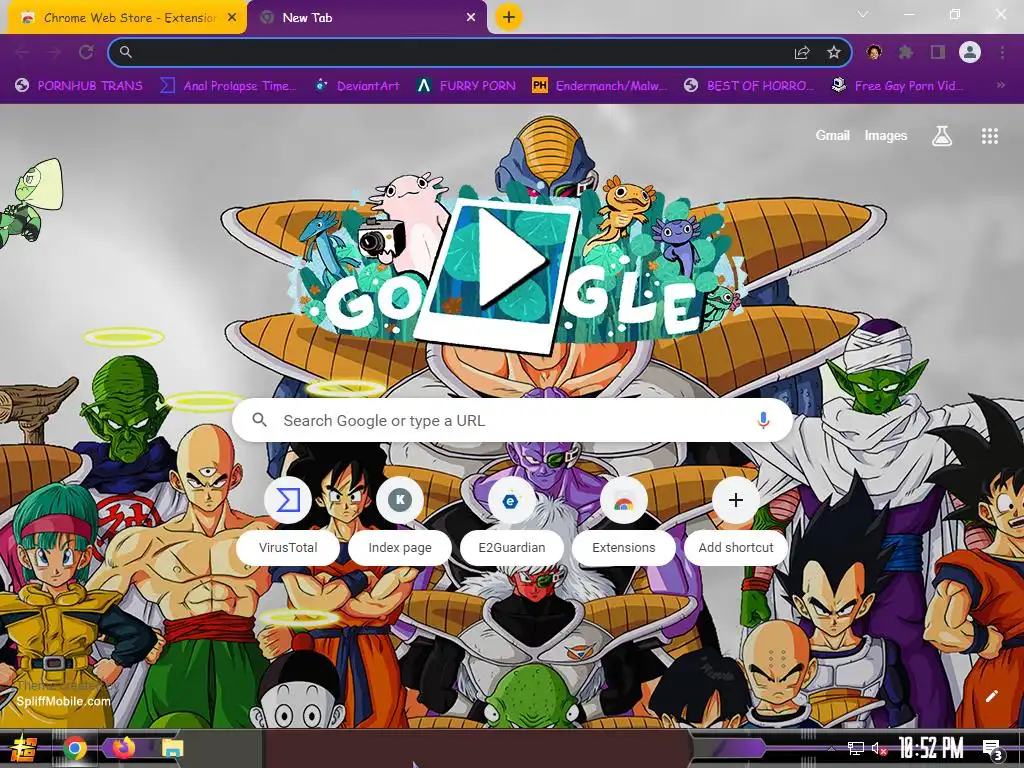Open the Index page shortcut
The width and height of the screenshot is (1024, 768).
tap(400, 519)
